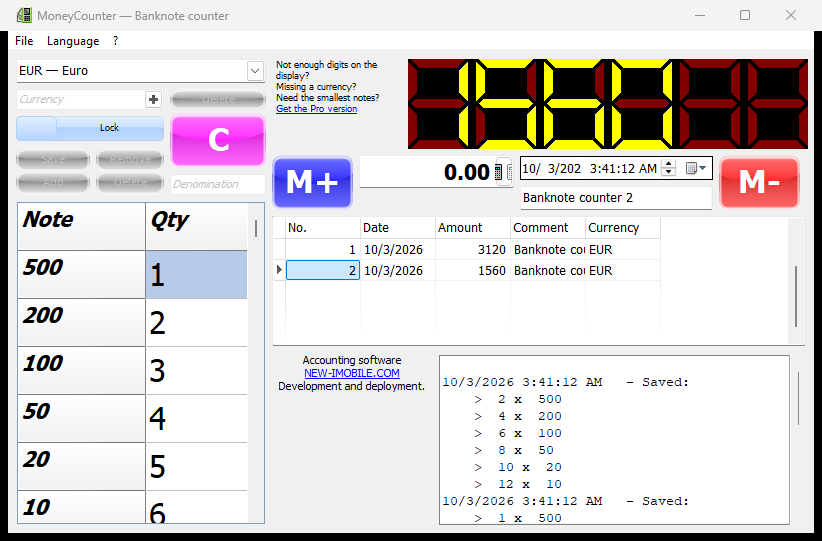Click the 20 note denomination cell
822x541 pixels.
click(81, 467)
